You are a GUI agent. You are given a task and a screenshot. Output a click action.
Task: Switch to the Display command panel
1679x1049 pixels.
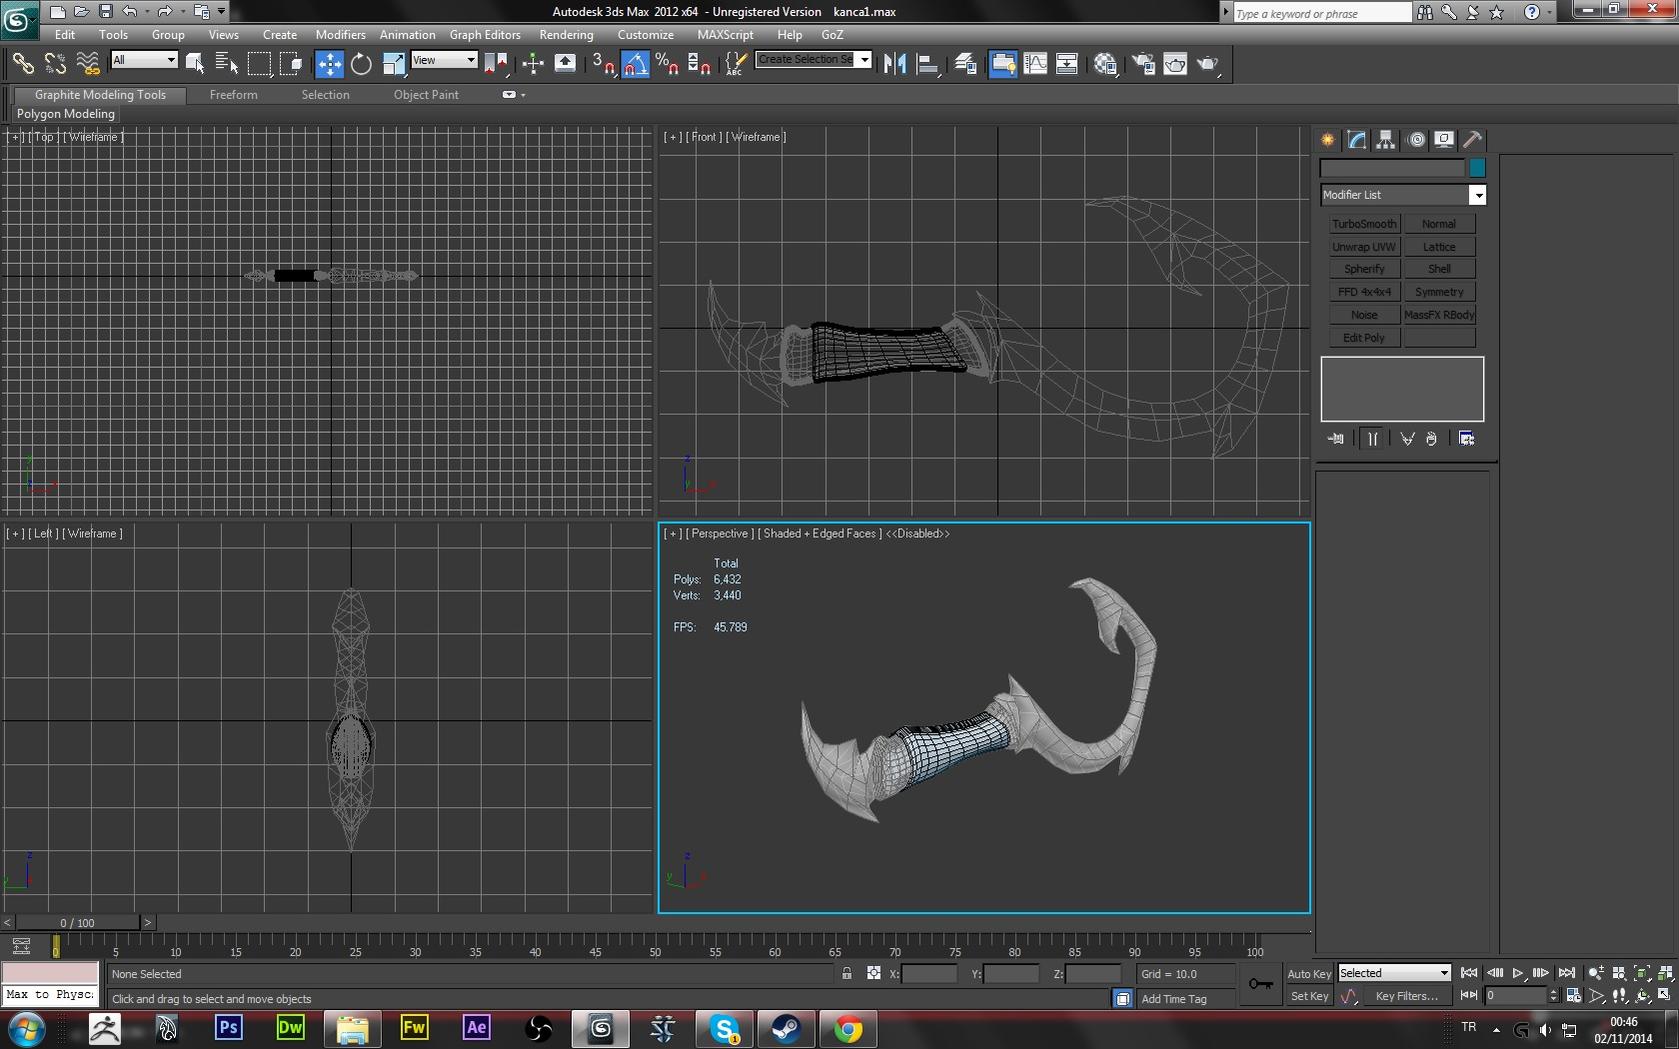tap(1444, 140)
